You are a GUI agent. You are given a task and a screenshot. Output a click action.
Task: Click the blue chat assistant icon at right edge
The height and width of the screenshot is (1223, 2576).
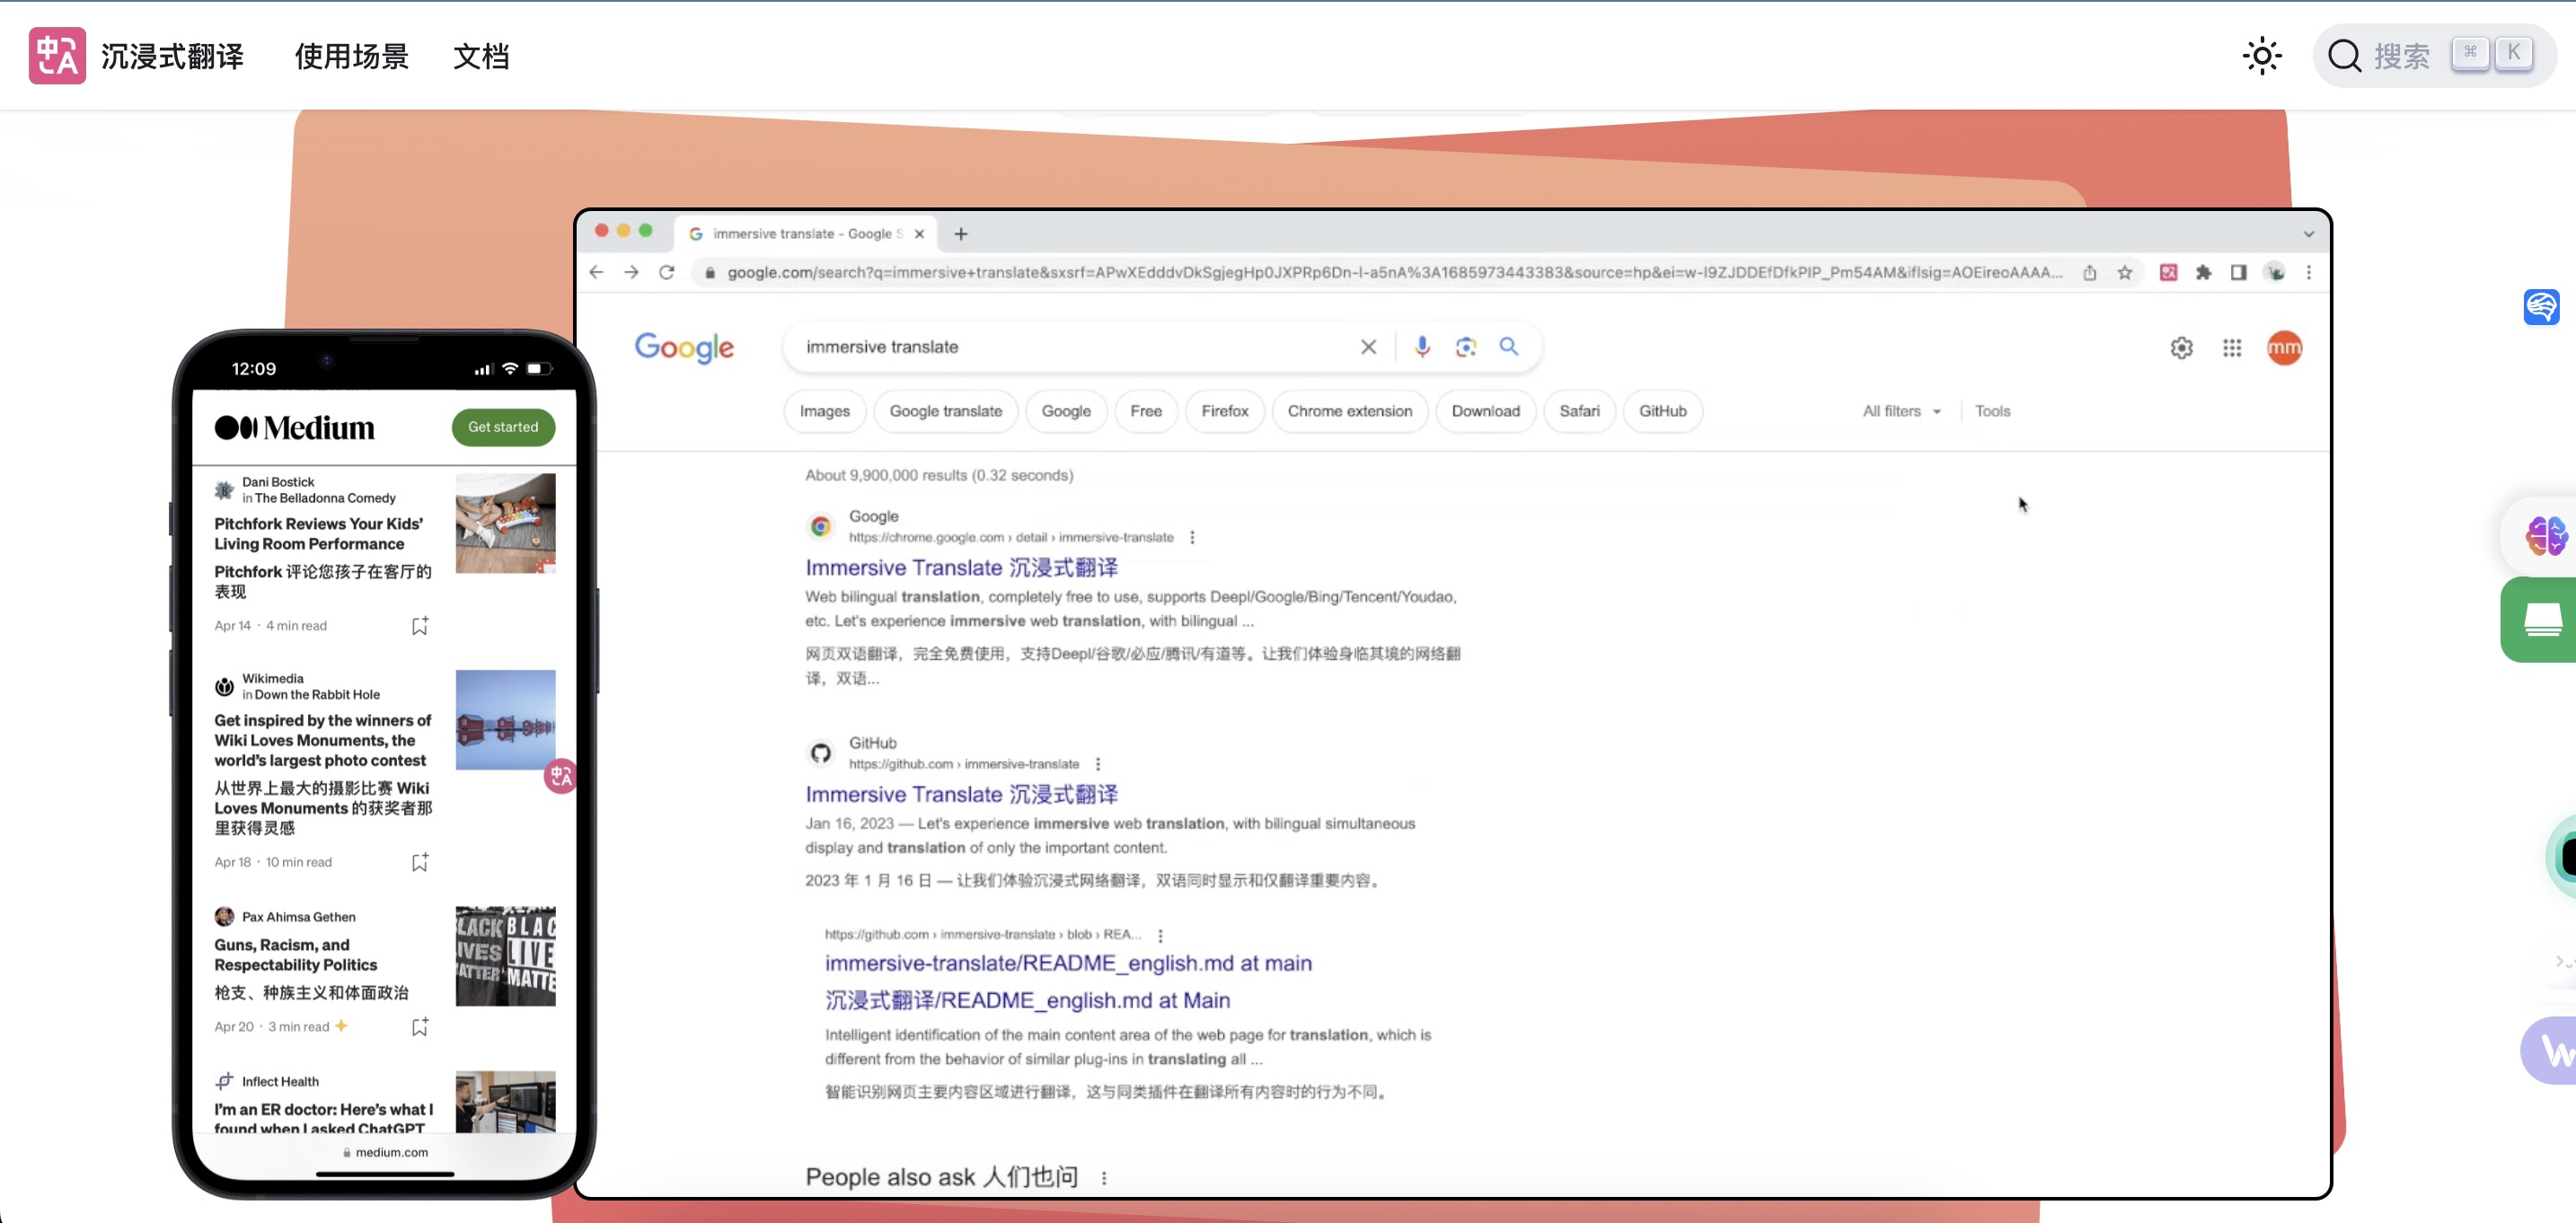pos(2541,307)
